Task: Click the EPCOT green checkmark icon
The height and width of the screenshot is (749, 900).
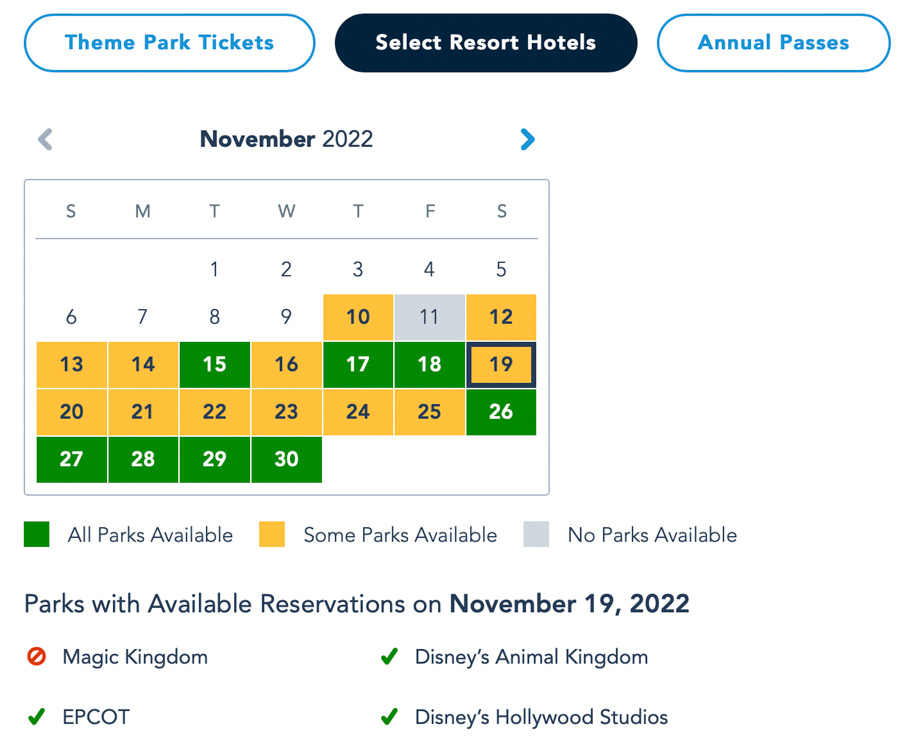Action: point(37,716)
